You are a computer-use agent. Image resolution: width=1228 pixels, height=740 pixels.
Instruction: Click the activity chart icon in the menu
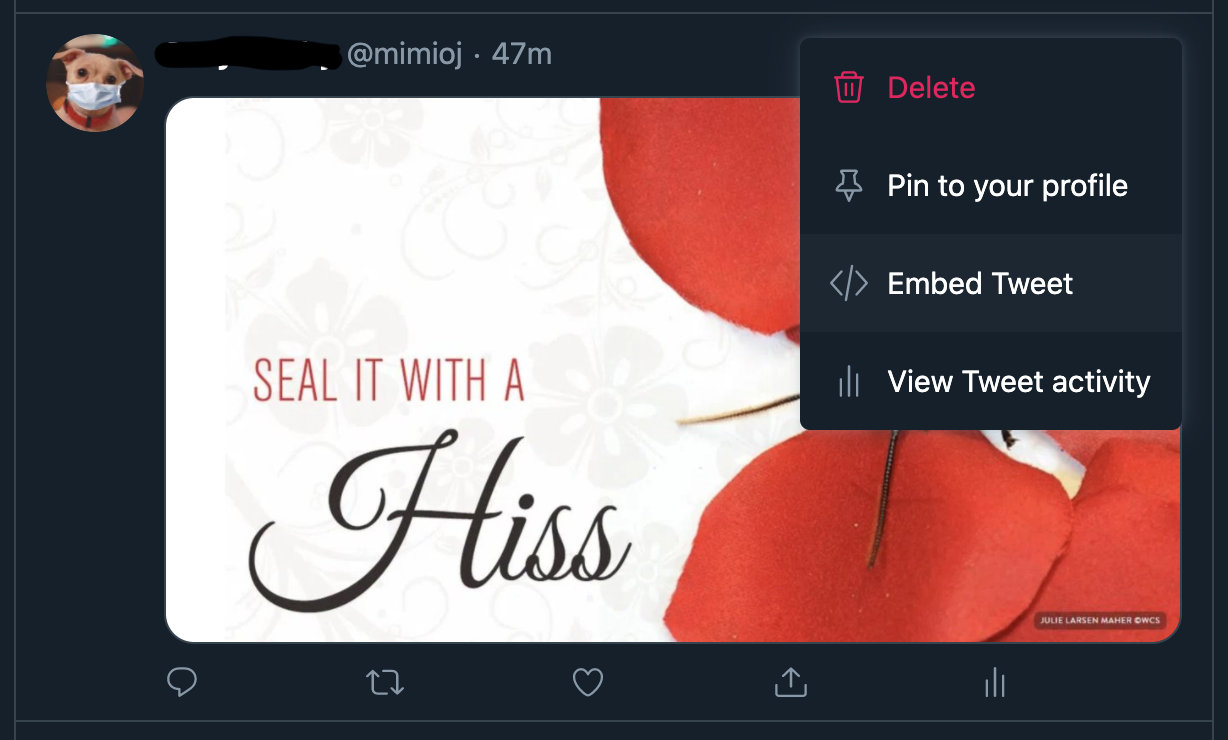[849, 381]
